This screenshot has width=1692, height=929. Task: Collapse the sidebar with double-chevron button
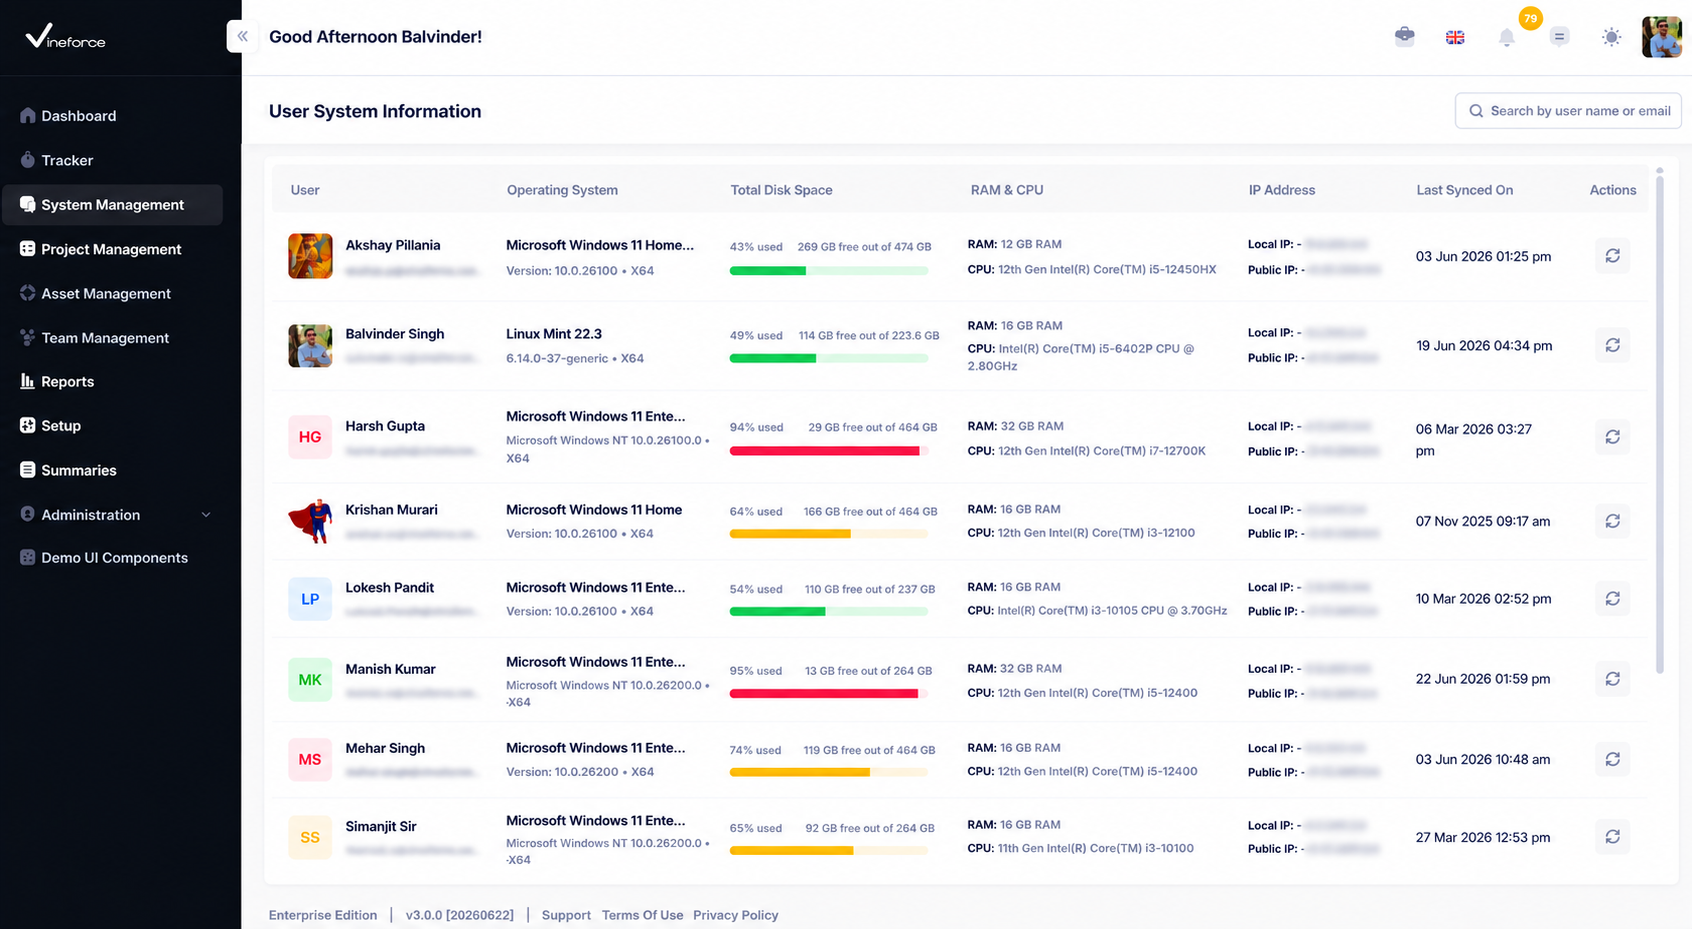click(x=242, y=36)
